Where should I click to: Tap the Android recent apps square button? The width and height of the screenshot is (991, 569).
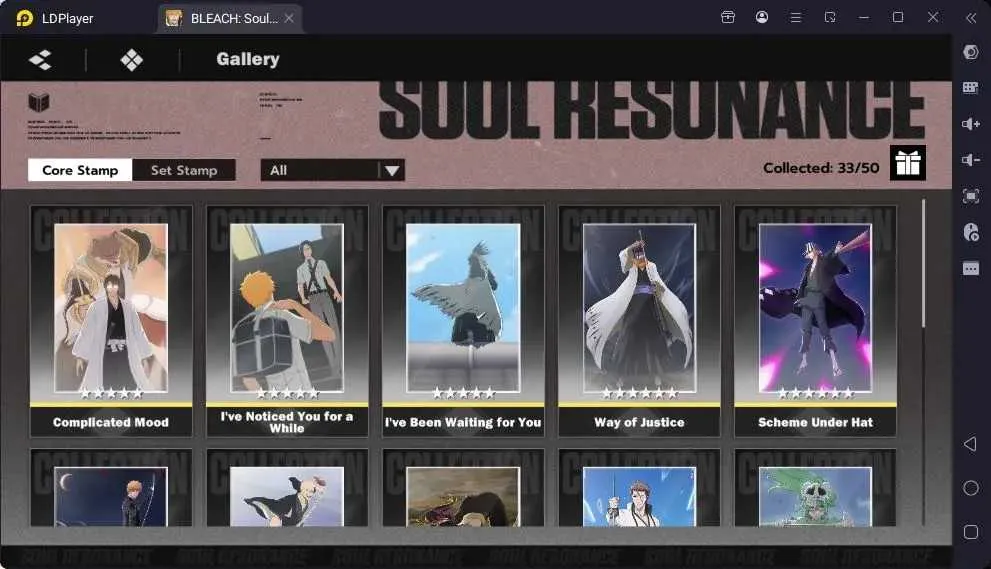pos(971,532)
